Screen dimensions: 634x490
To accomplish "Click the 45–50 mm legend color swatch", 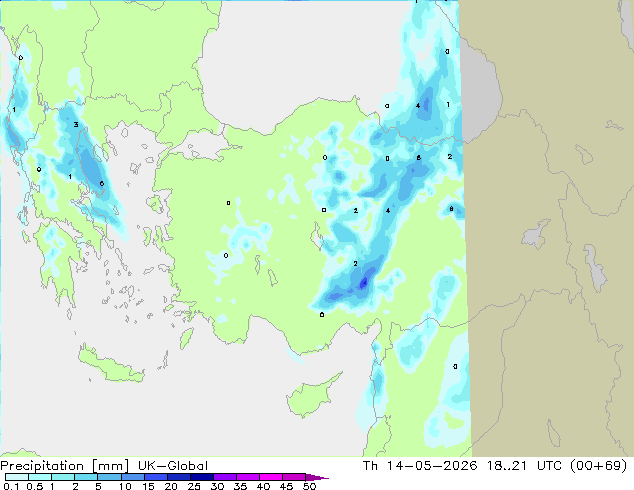I will (x=294, y=477).
